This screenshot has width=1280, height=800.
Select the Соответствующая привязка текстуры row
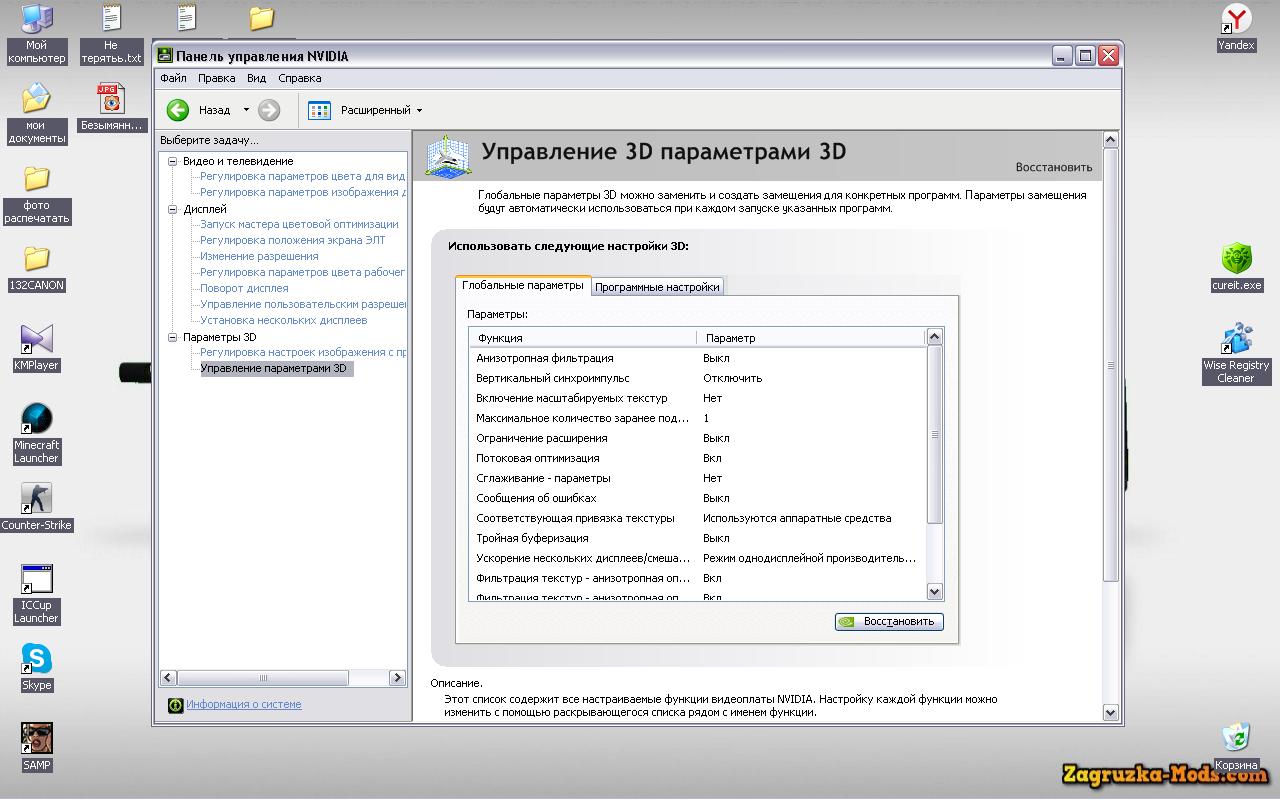(x=697, y=518)
